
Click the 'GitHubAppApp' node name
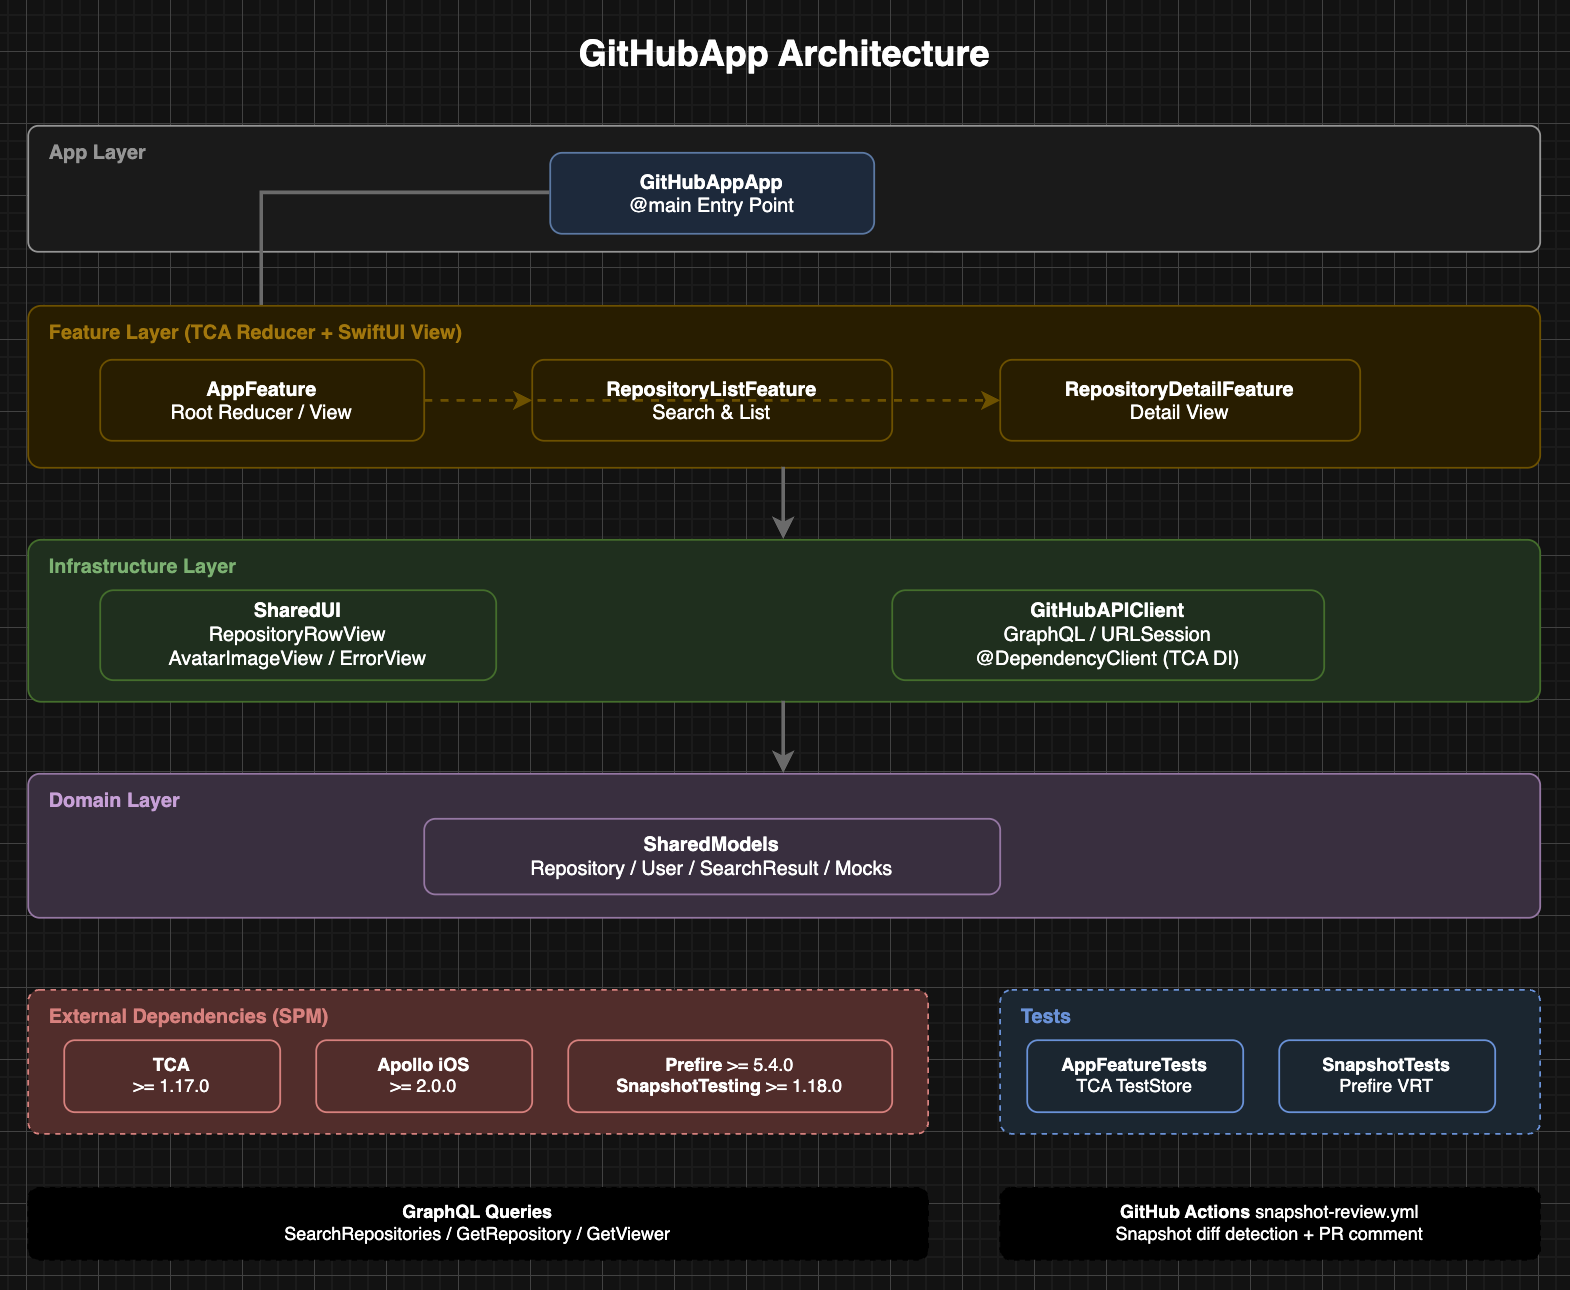[711, 182]
